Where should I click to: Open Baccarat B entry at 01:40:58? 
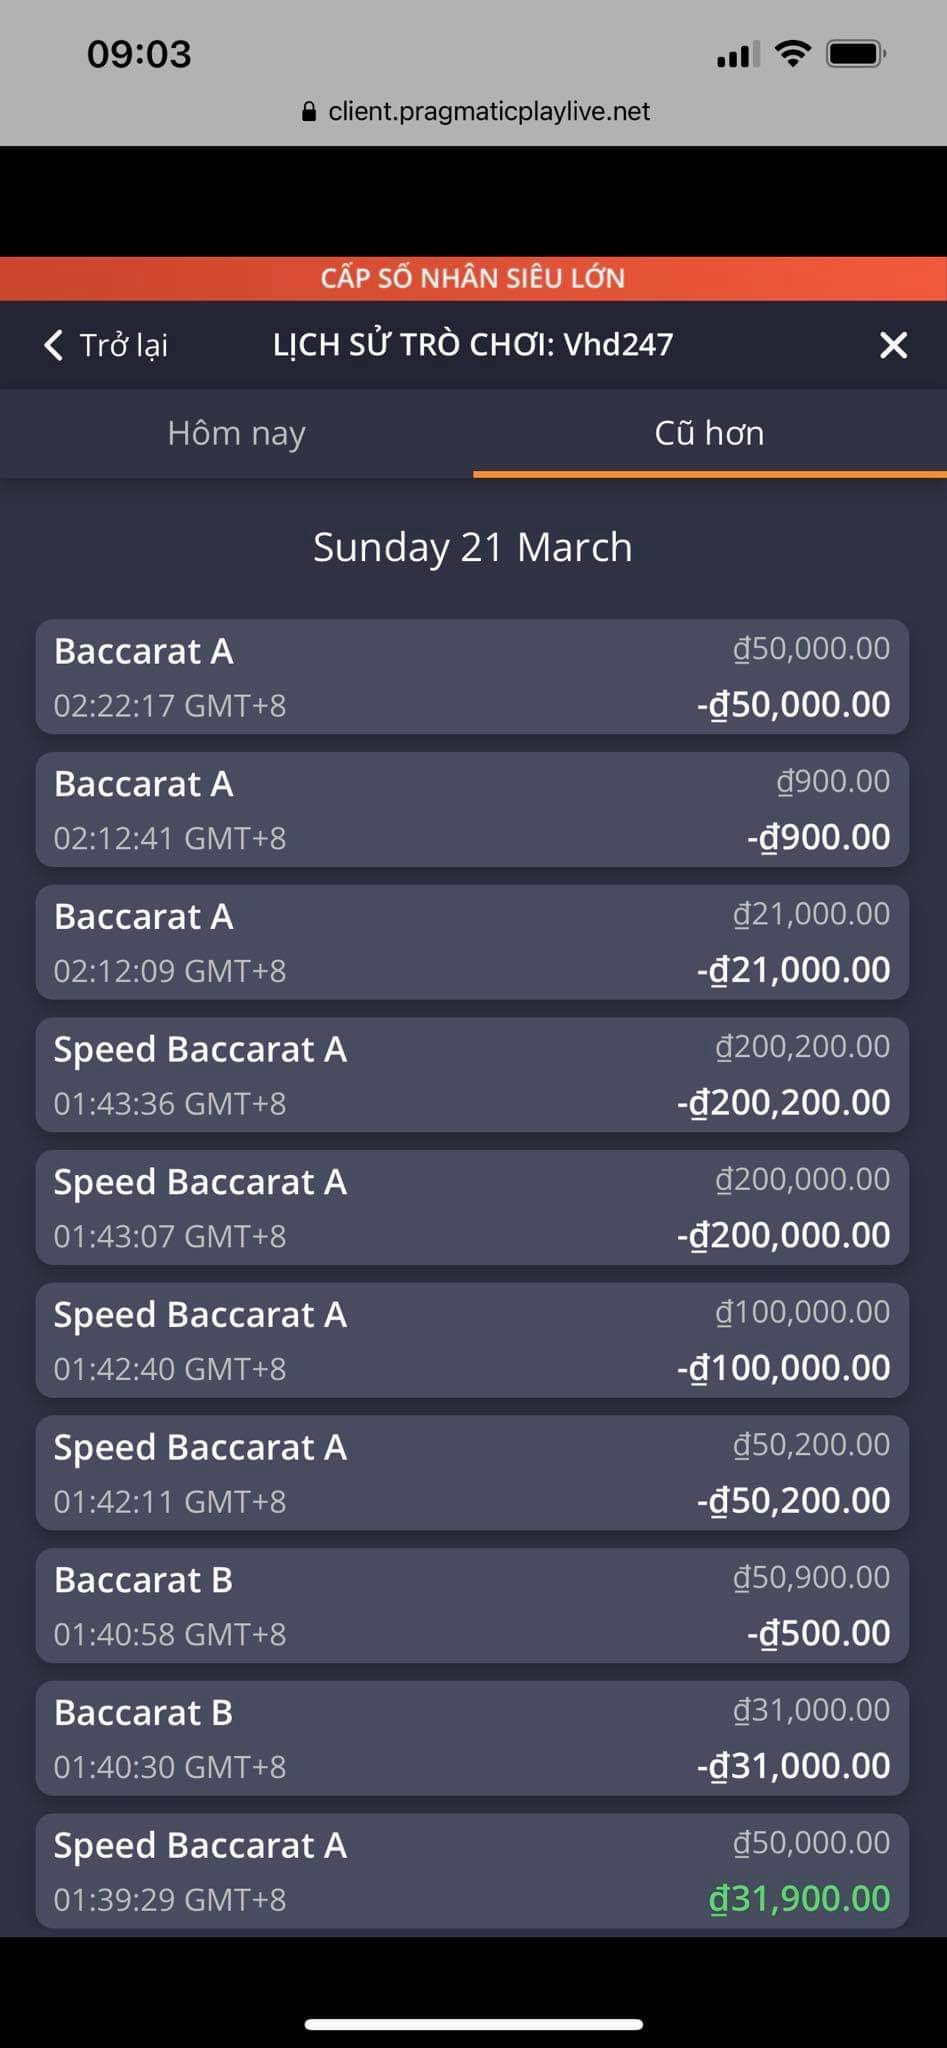tap(472, 1606)
